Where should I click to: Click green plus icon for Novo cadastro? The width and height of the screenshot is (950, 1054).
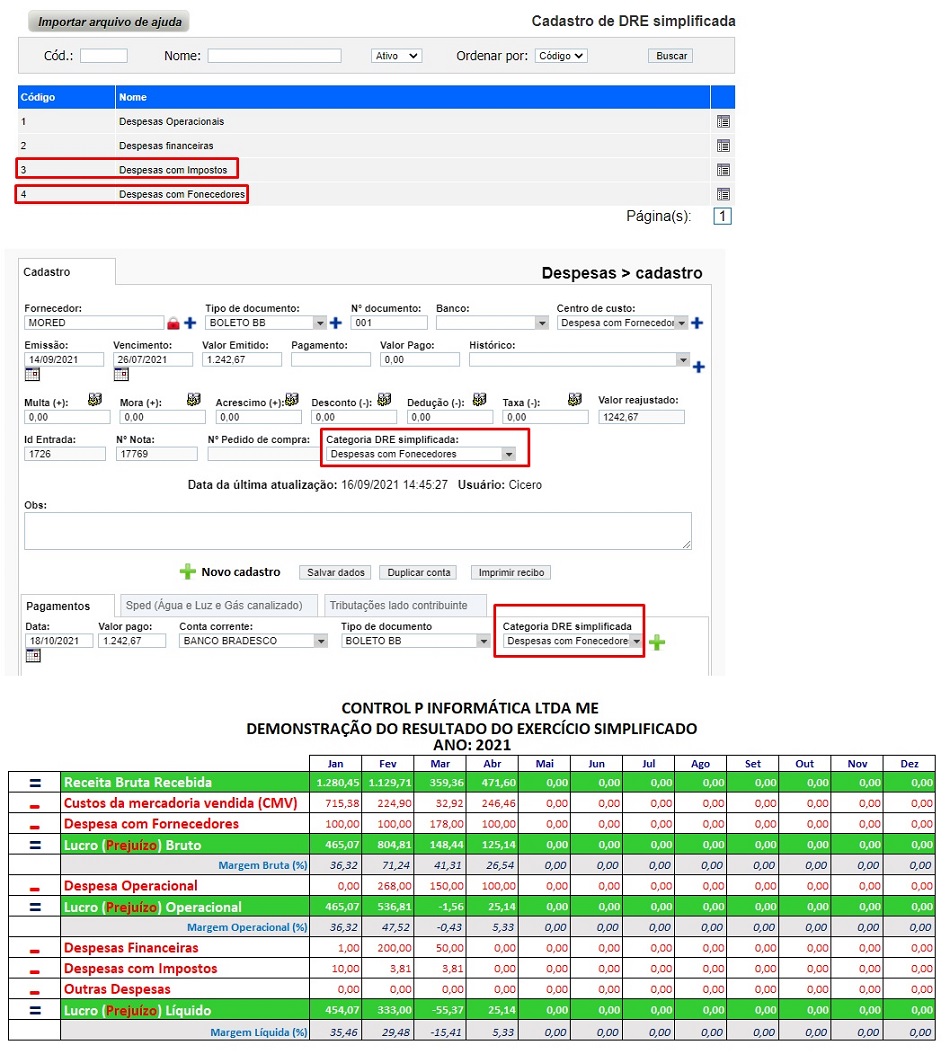188,572
